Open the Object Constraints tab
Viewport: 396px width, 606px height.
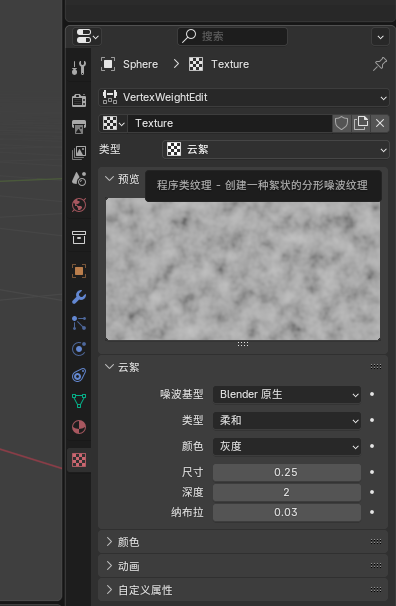[79, 375]
